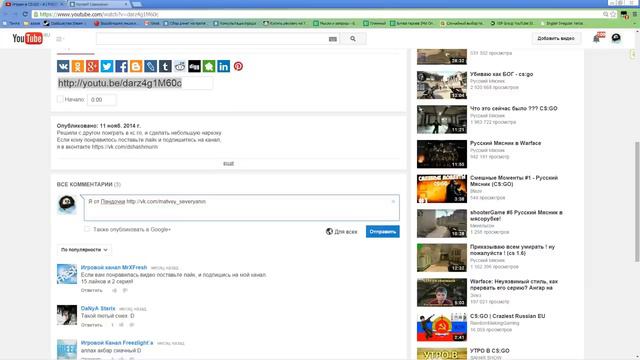Click the extension icon beside the star
The image size is (640, 360).
[x=624, y=15]
